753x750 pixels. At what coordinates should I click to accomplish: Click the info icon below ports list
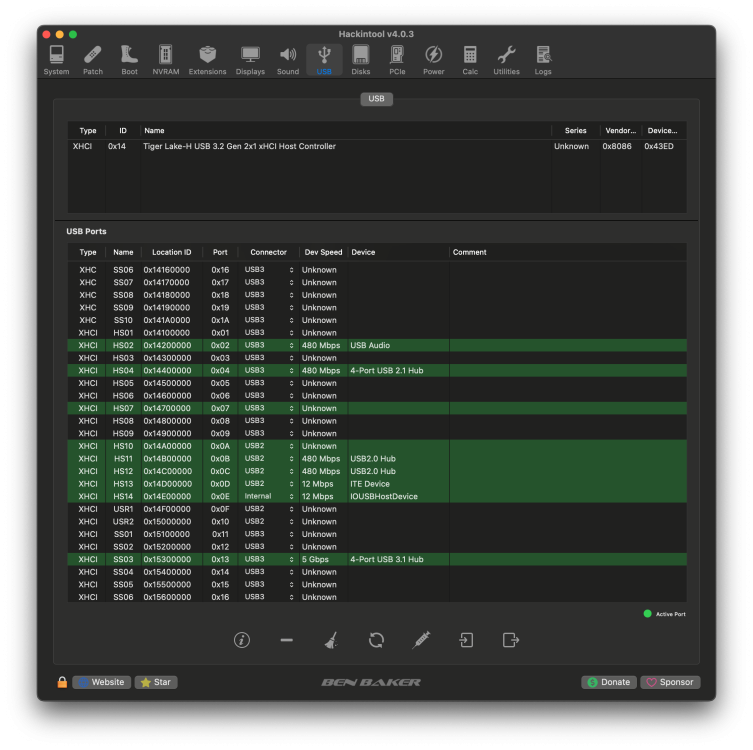coord(242,640)
